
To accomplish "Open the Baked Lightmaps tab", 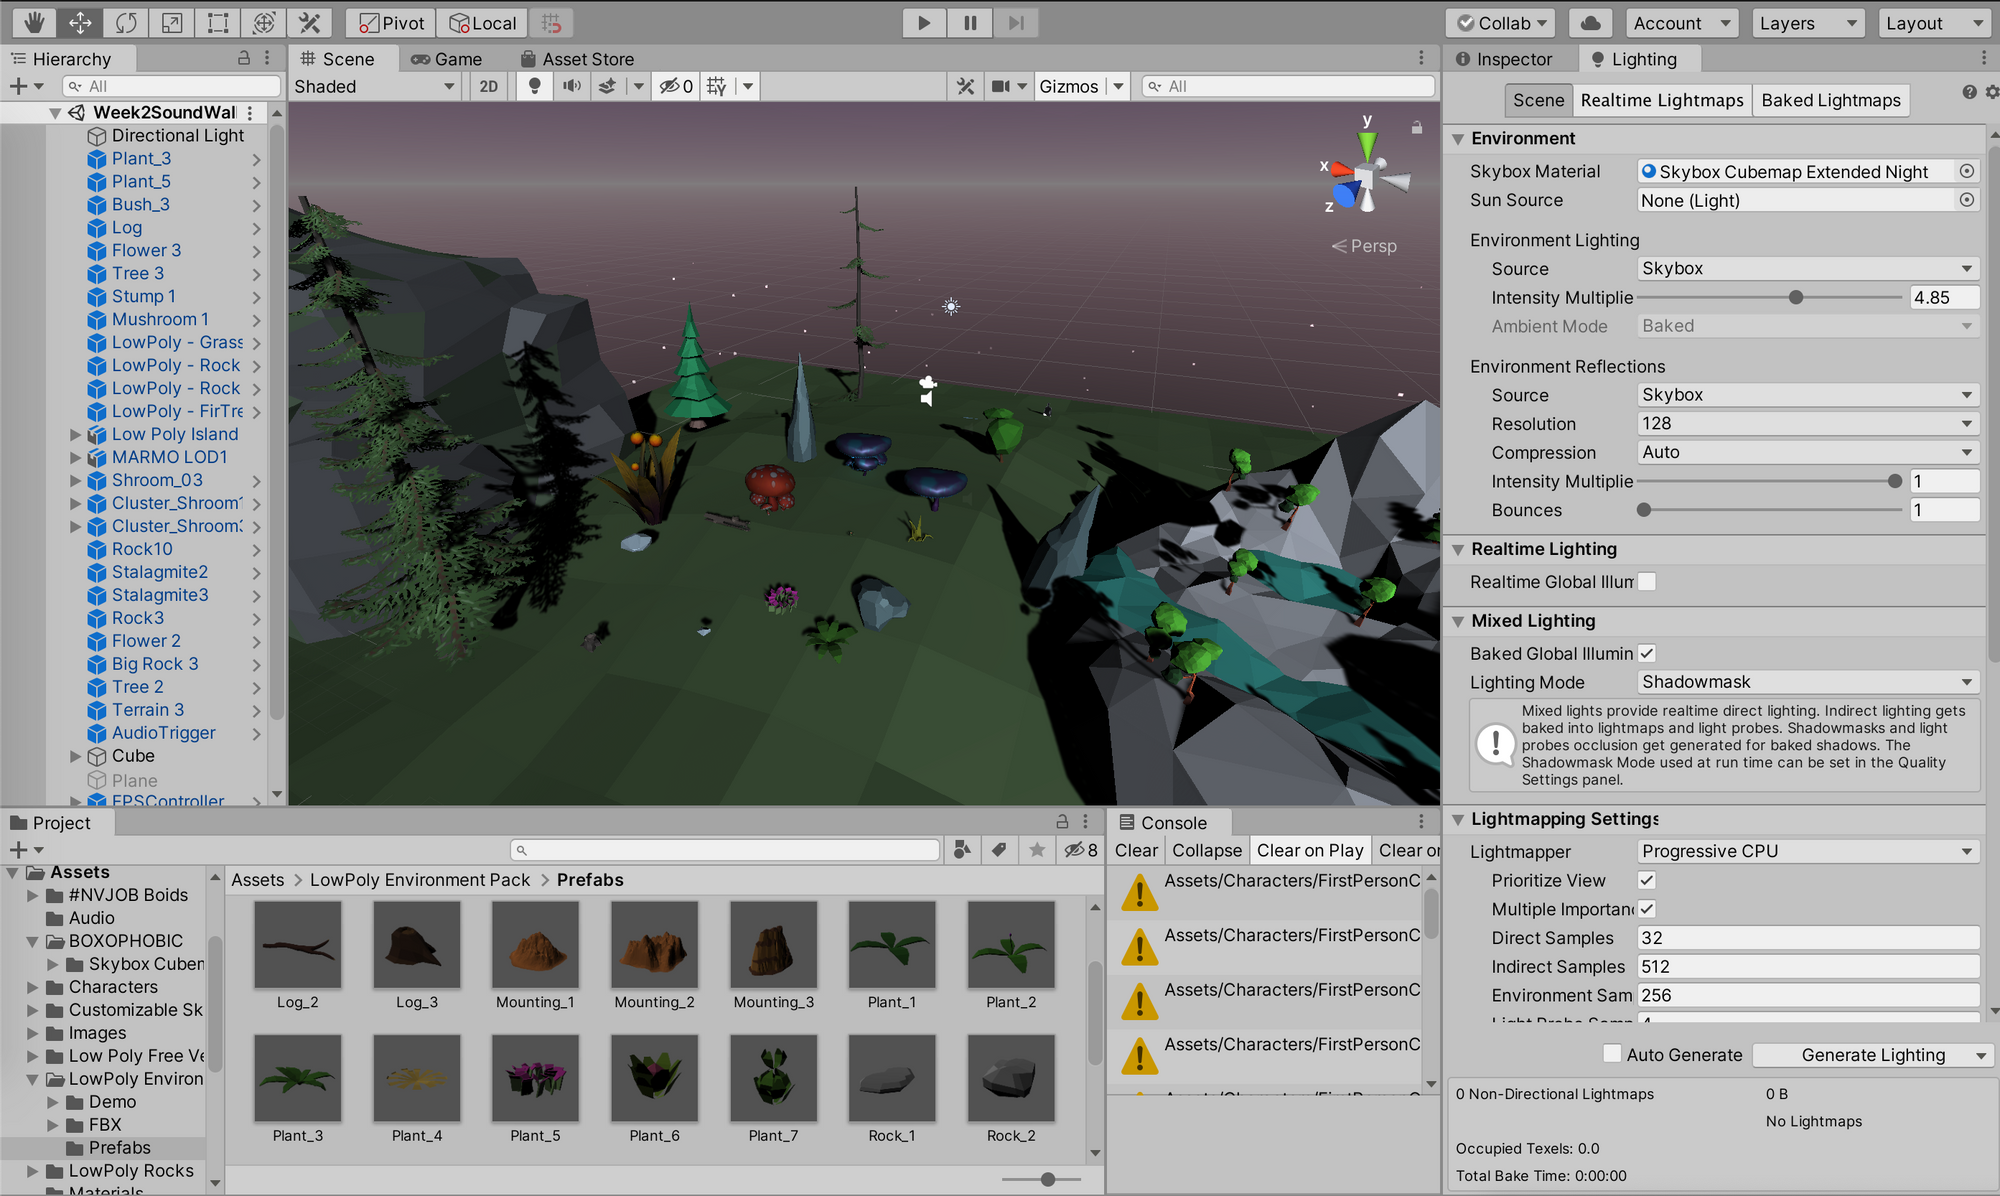I will 1830,100.
